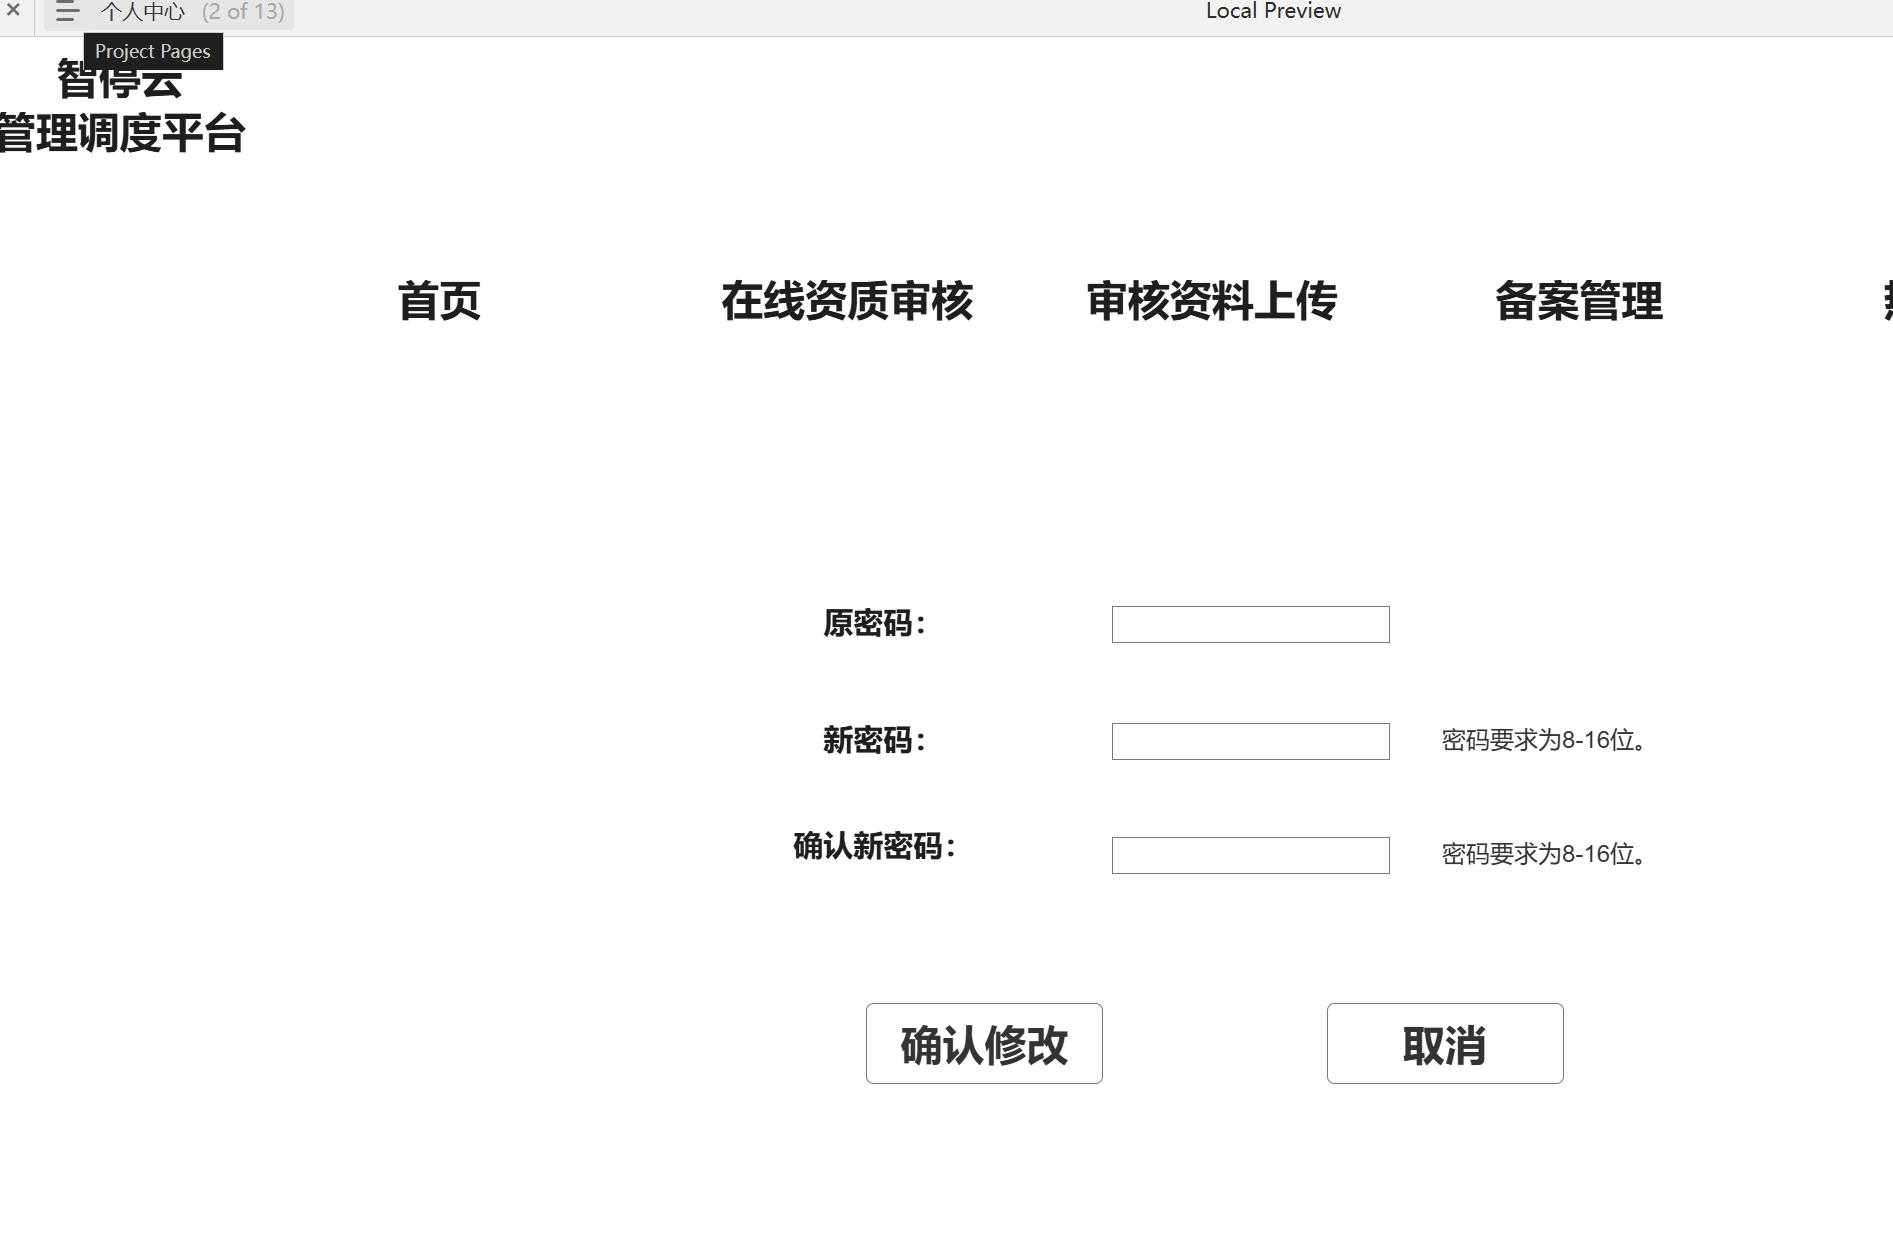The height and width of the screenshot is (1245, 1893).
Task: Click the (2 of 13) page counter
Action: coord(243,12)
